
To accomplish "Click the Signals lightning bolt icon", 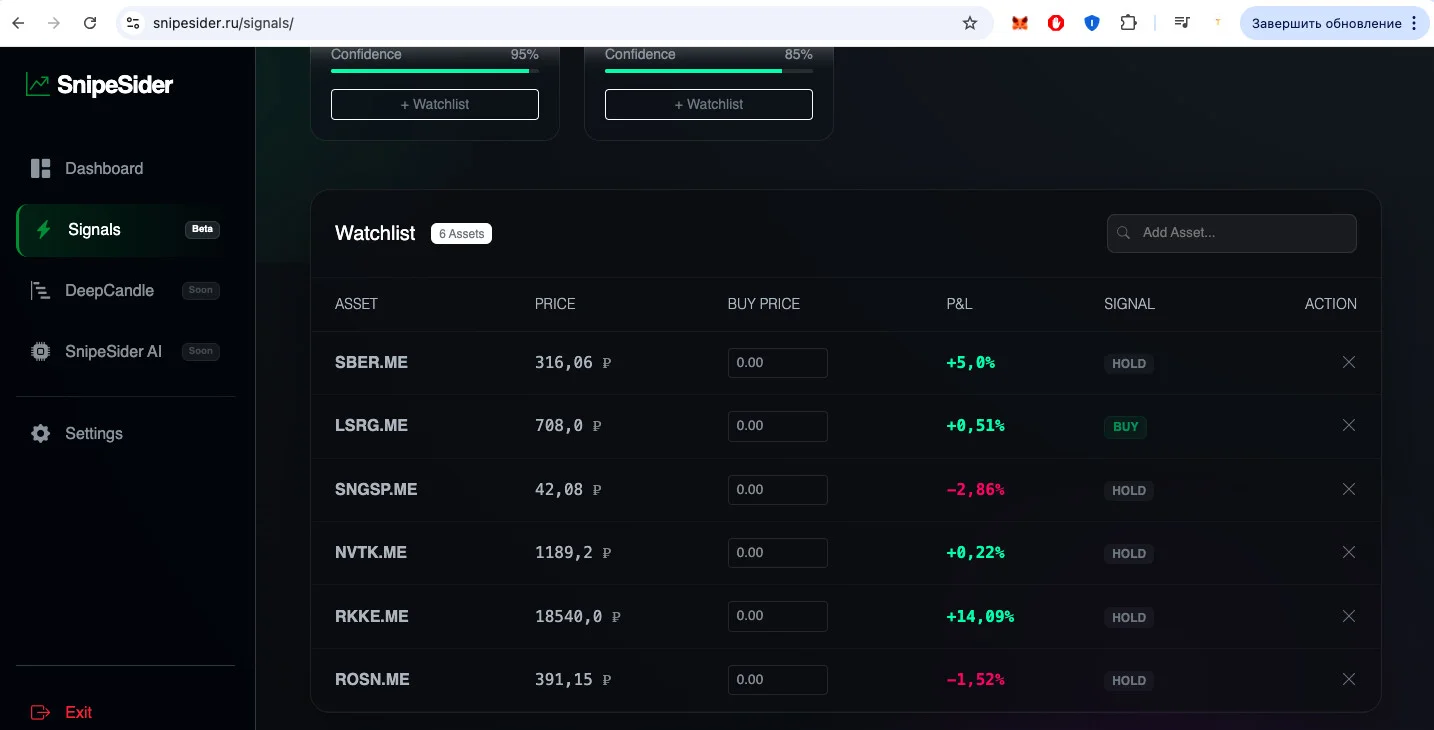I will pyautogui.click(x=43, y=230).
